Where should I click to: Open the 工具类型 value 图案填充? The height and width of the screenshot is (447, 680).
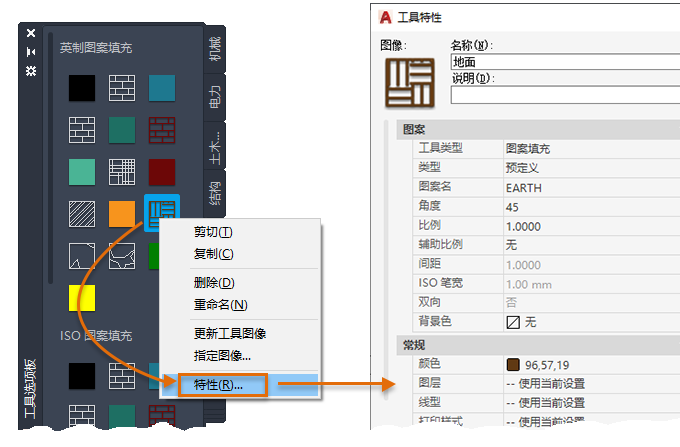(x=592, y=149)
